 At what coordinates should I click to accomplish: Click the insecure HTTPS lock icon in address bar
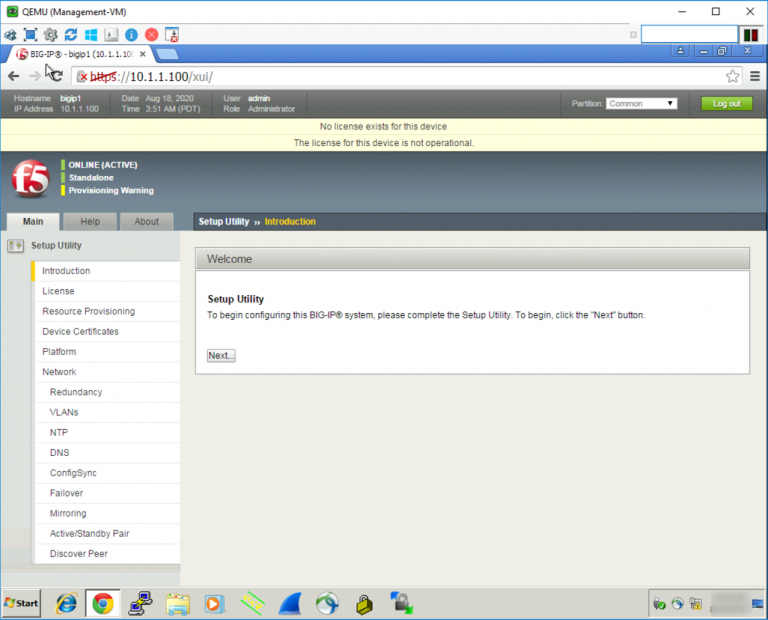coord(82,77)
